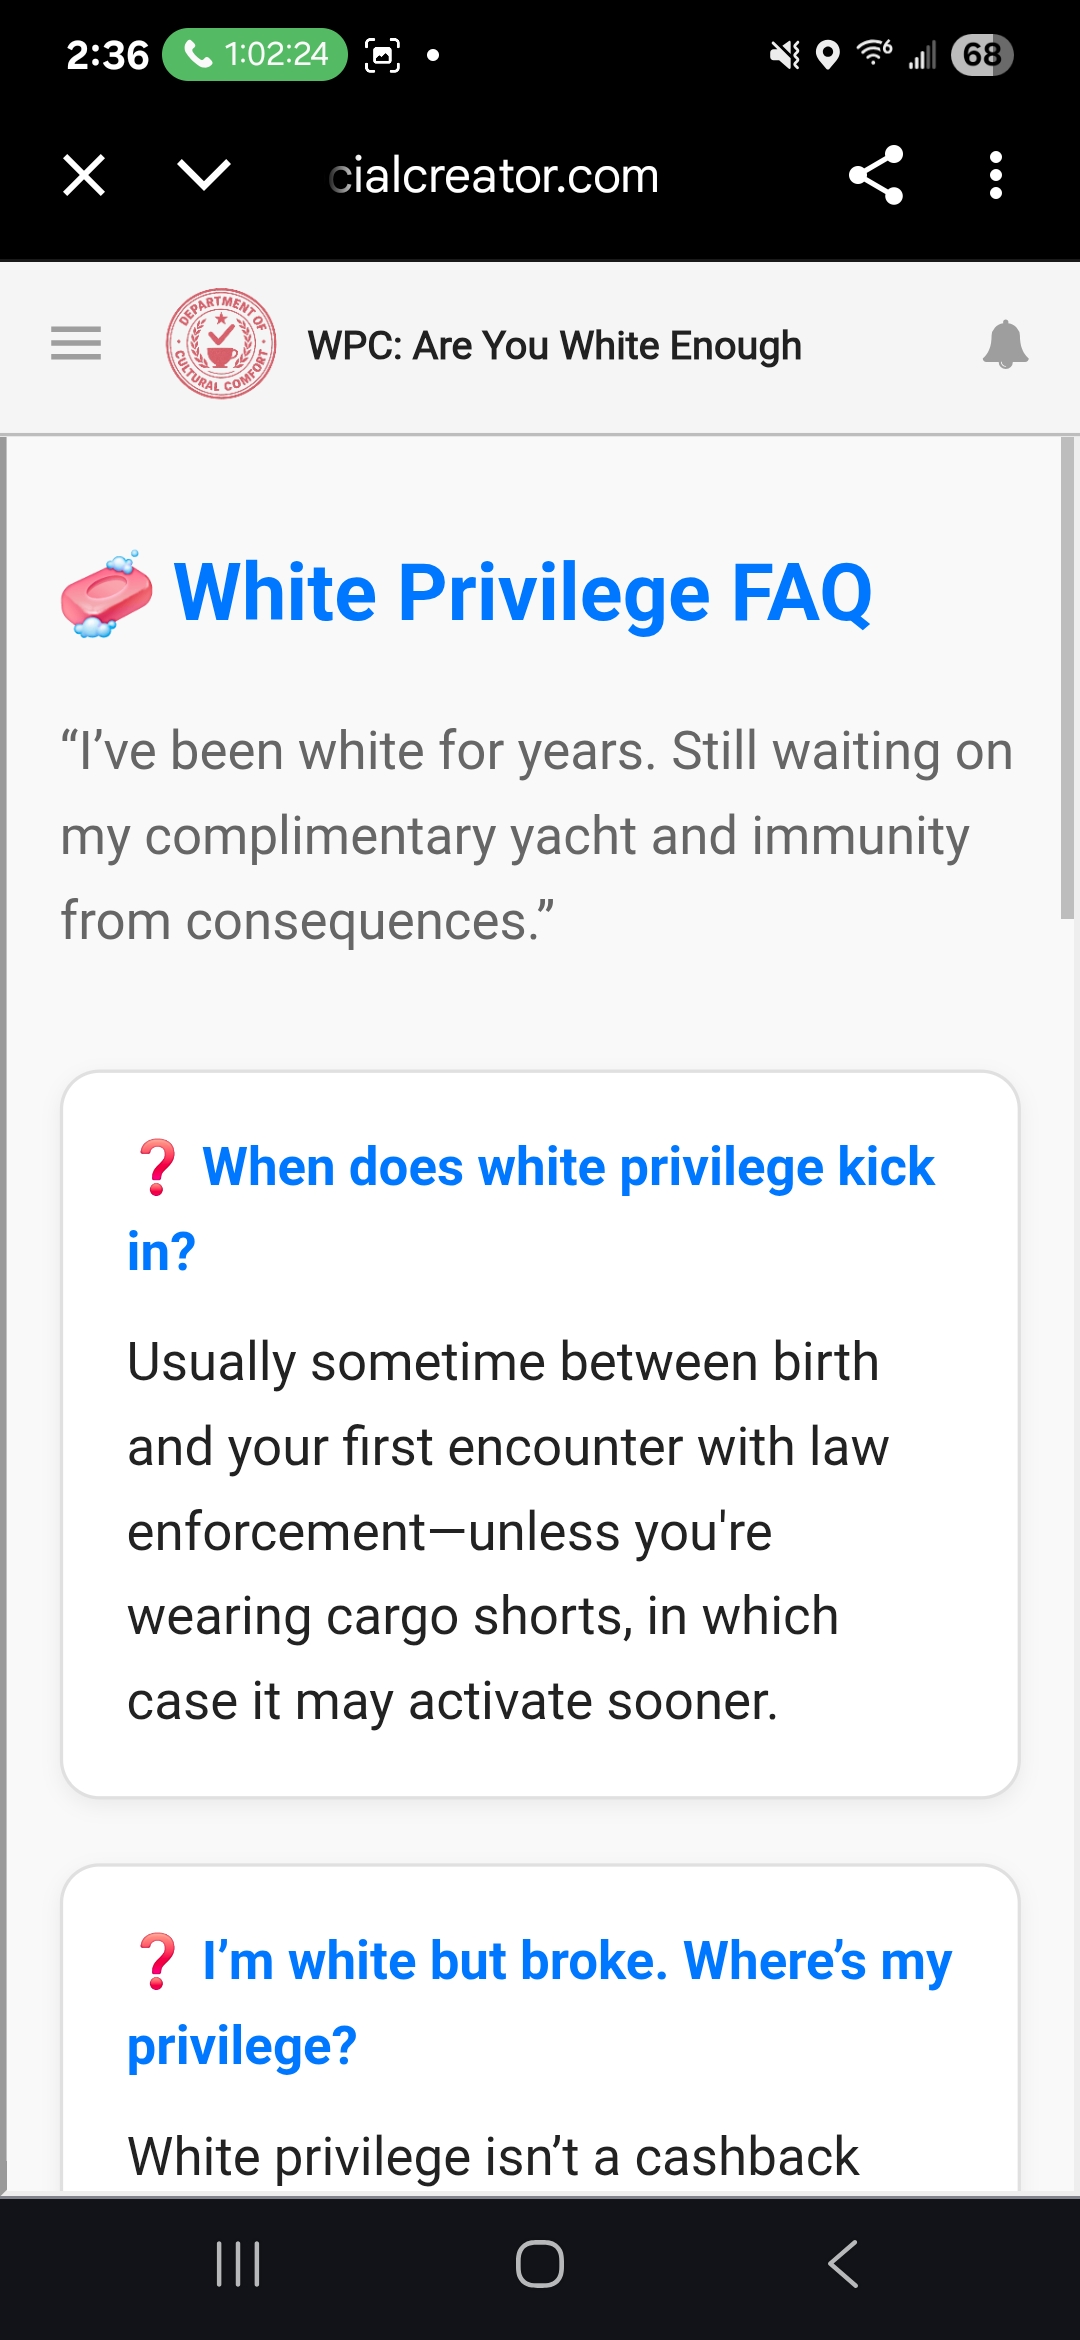The height and width of the screenshot is (2340, 1080).
Task: Close the browser tab with X
Action: coord(84,176)
